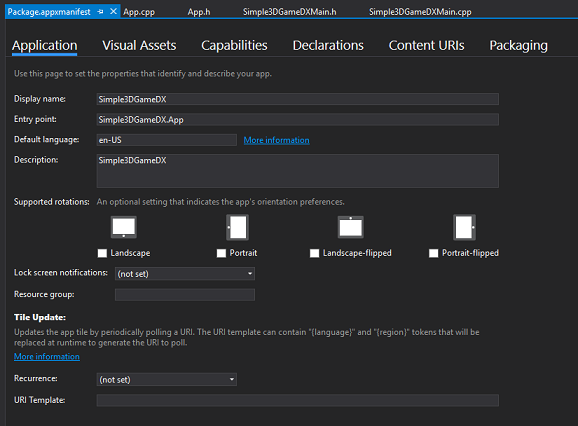Click the Landscape-flipped orientation icon
Viewport: 578px width, 426px height.
point(351,227)
